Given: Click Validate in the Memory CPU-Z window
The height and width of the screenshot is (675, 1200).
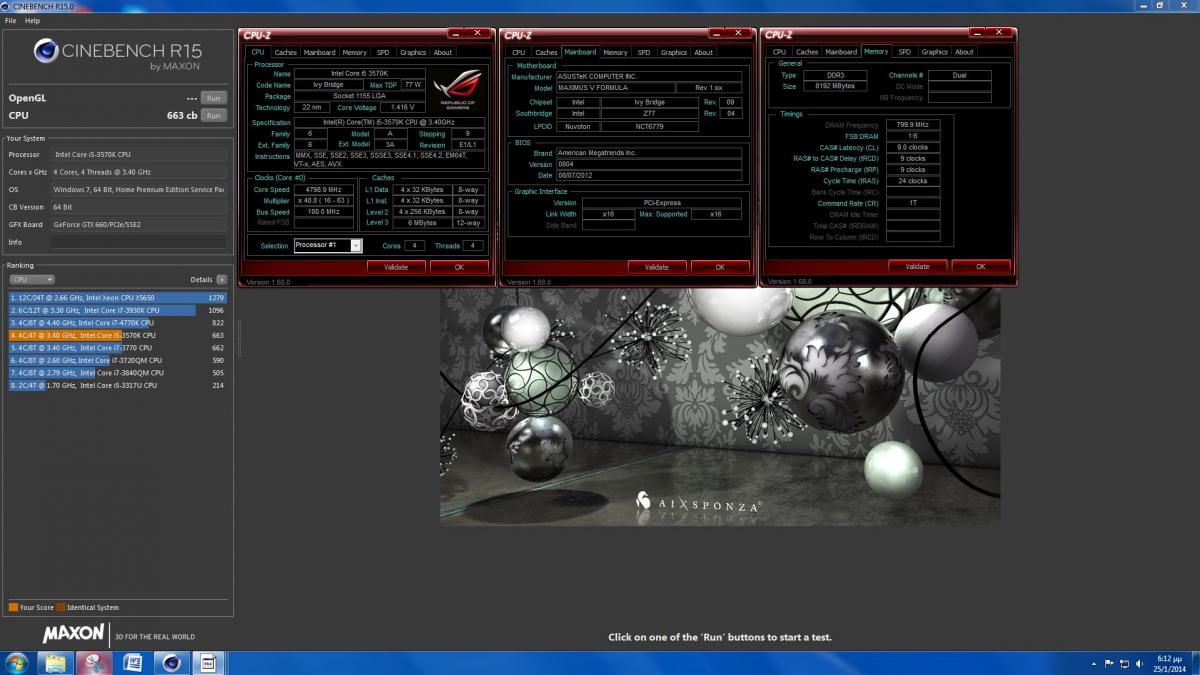Looking at the screenshot, I should pos(918,267).
